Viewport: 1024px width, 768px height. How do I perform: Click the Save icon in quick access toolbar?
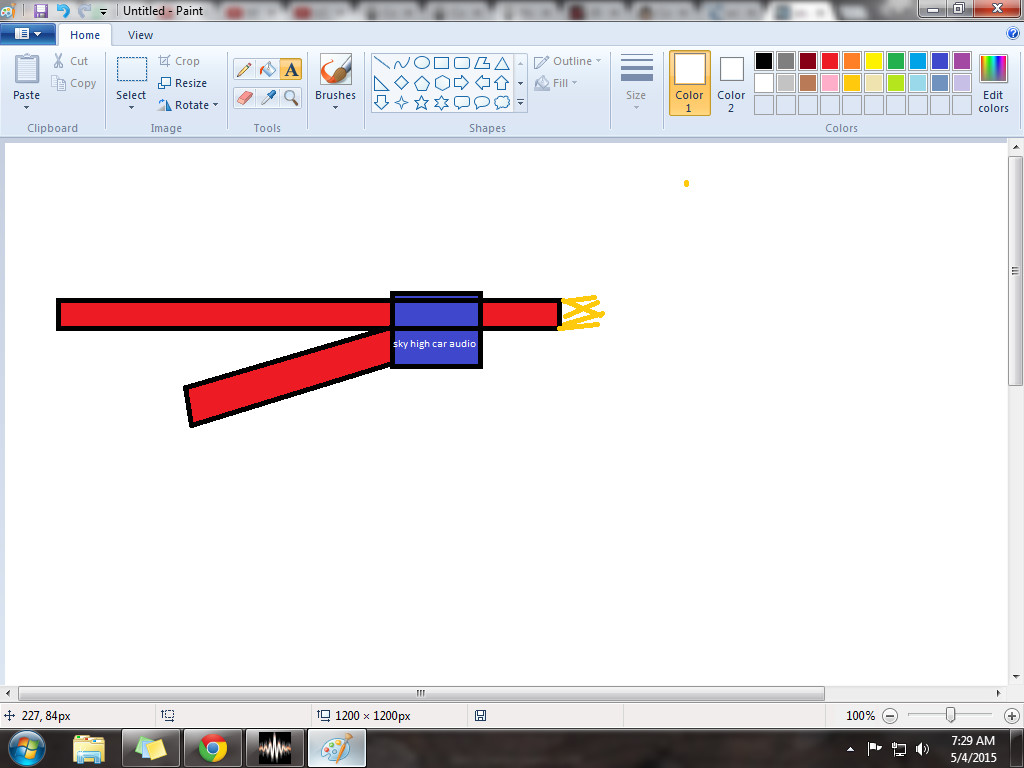pos(40,10)
